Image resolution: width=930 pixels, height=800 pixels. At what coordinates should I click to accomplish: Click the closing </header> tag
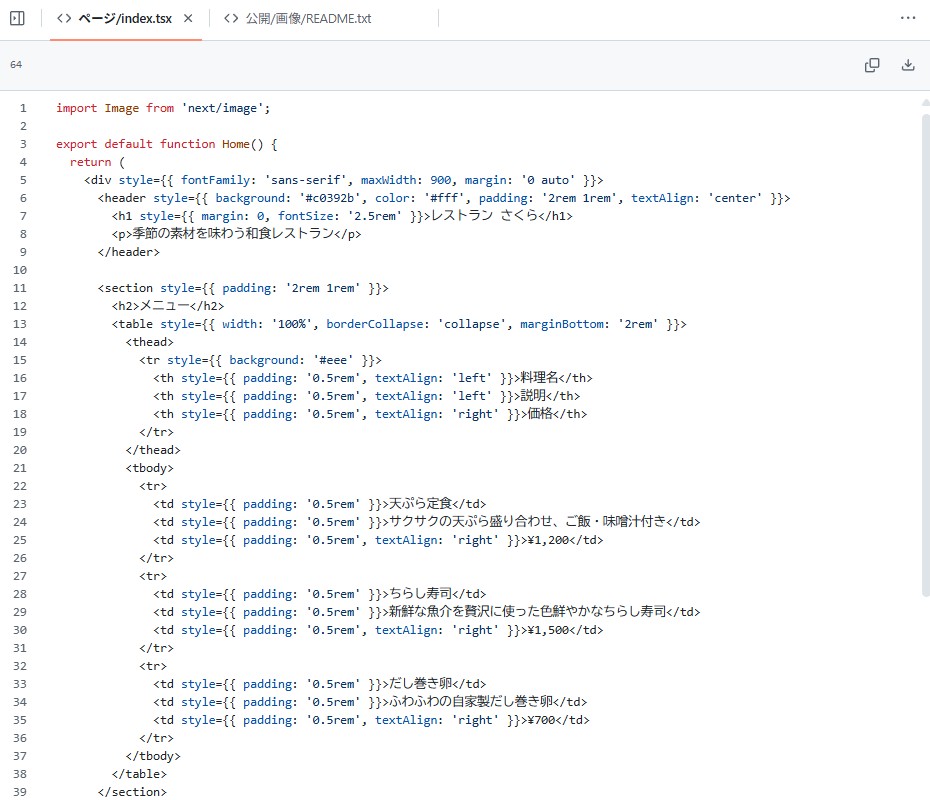click(x=129, y=252)
